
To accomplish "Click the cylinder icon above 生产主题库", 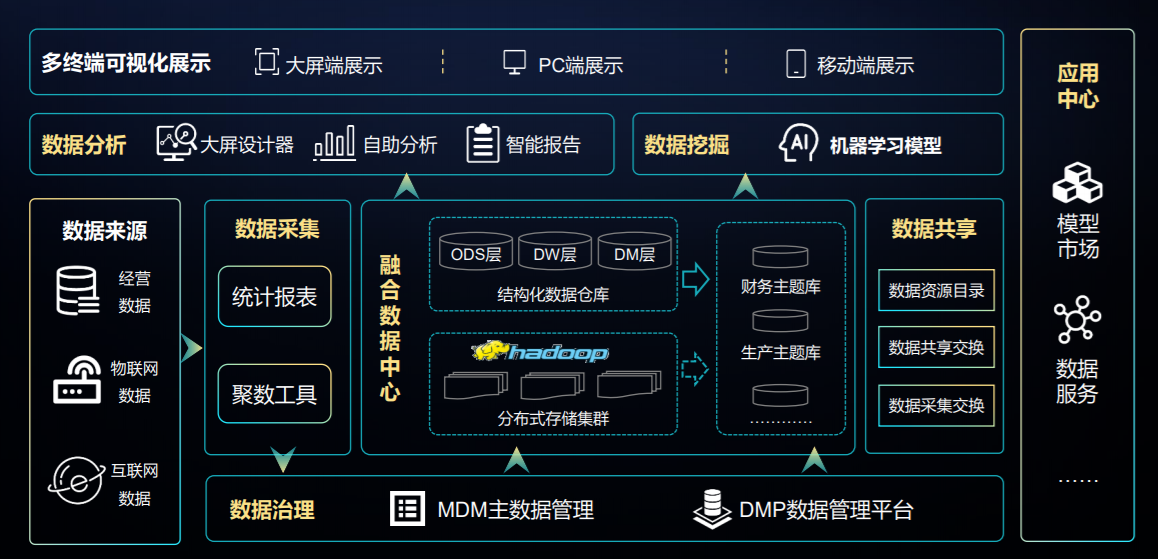I will (x=780, y=321).
